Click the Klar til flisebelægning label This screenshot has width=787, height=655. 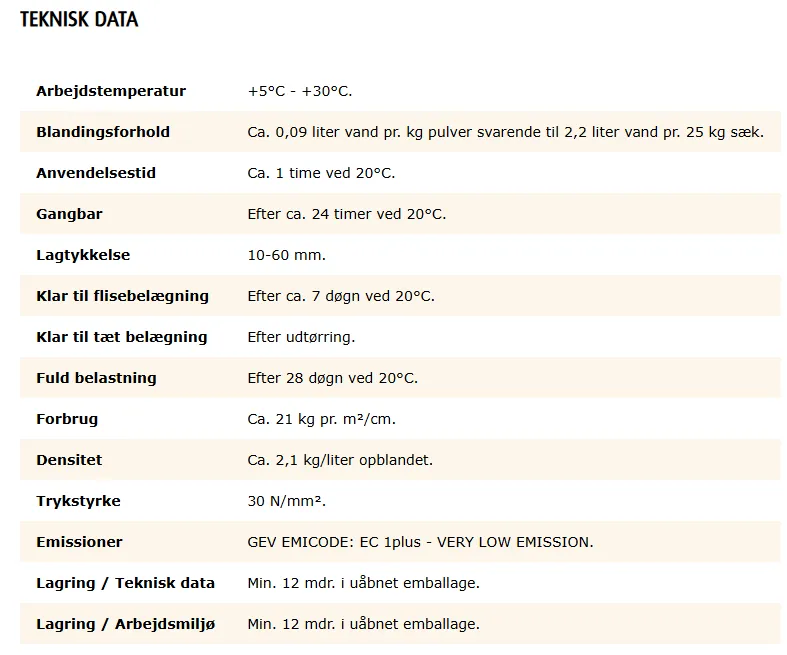[122, 296]
